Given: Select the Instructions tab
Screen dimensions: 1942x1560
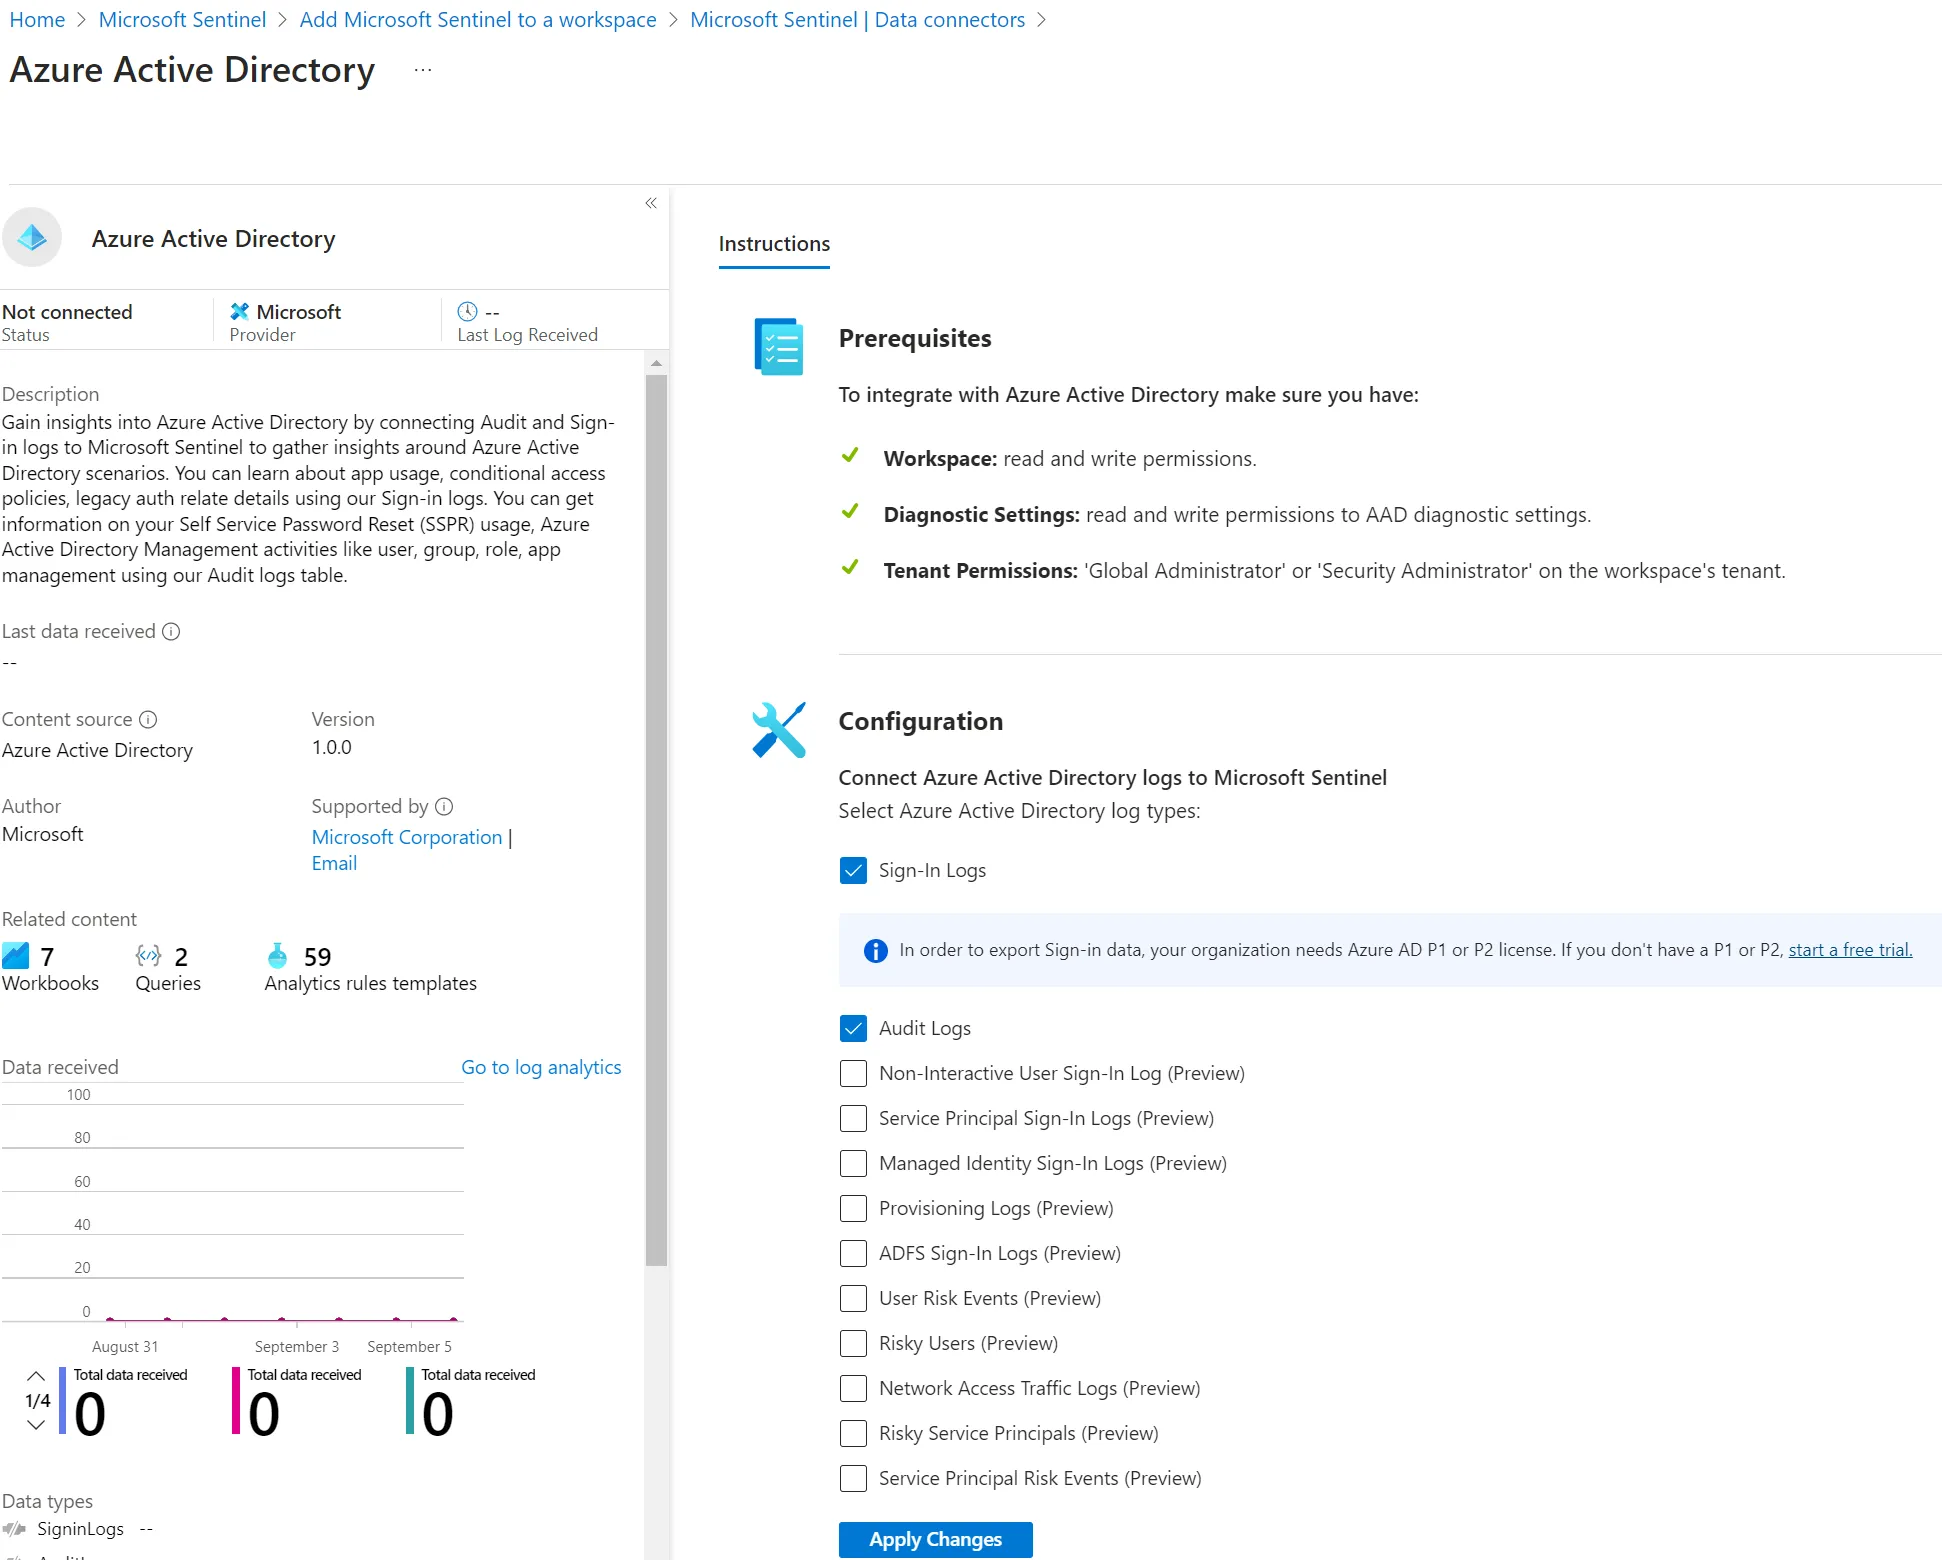Looking at the screenshot, I should coord(774,244).
